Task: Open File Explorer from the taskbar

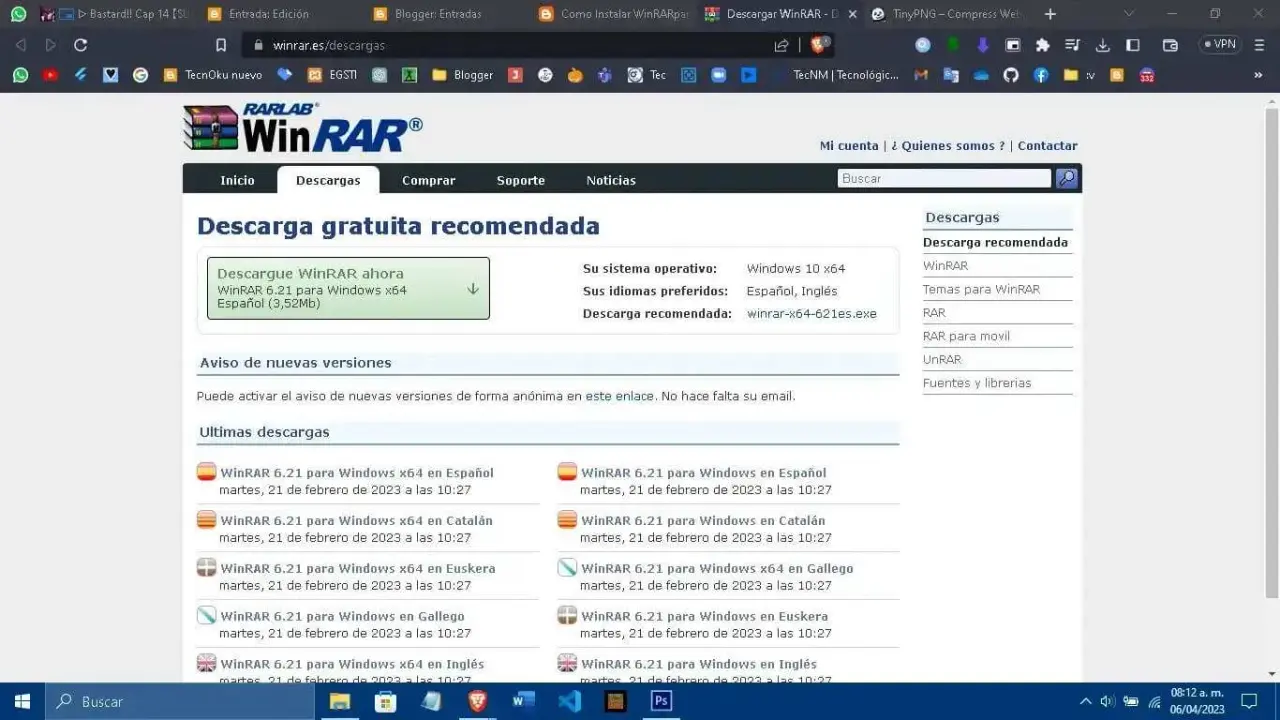Action: pyautogui.click(x=340, y=701)
